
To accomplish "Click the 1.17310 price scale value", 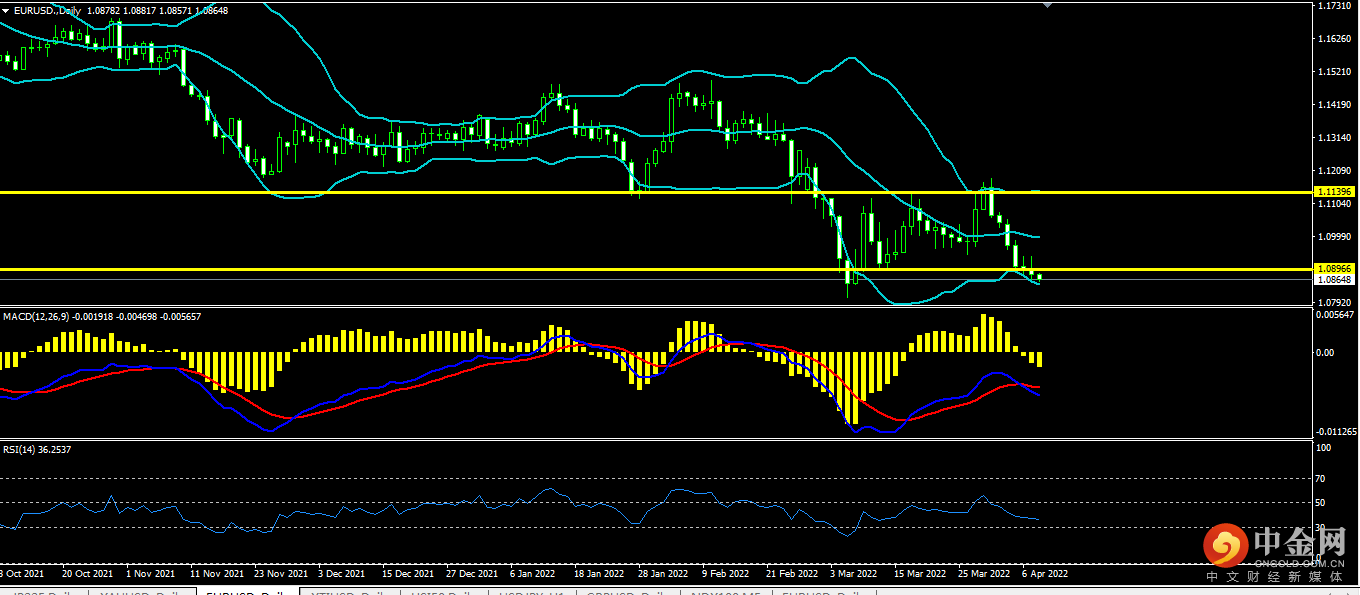I will (1336, 6).
